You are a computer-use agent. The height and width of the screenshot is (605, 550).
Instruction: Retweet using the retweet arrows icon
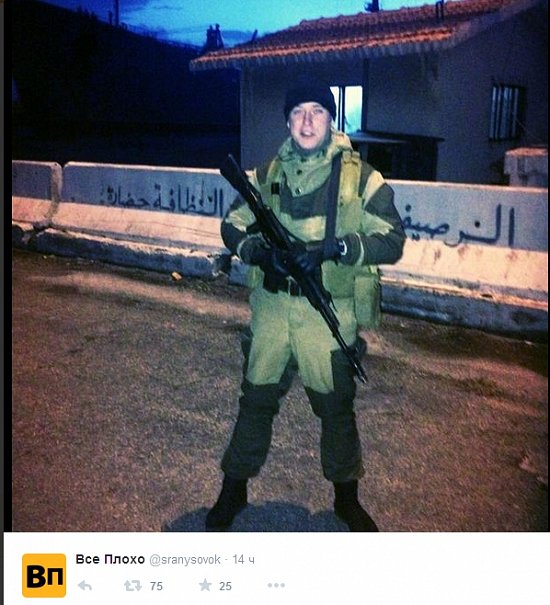(x=132, y=586)
